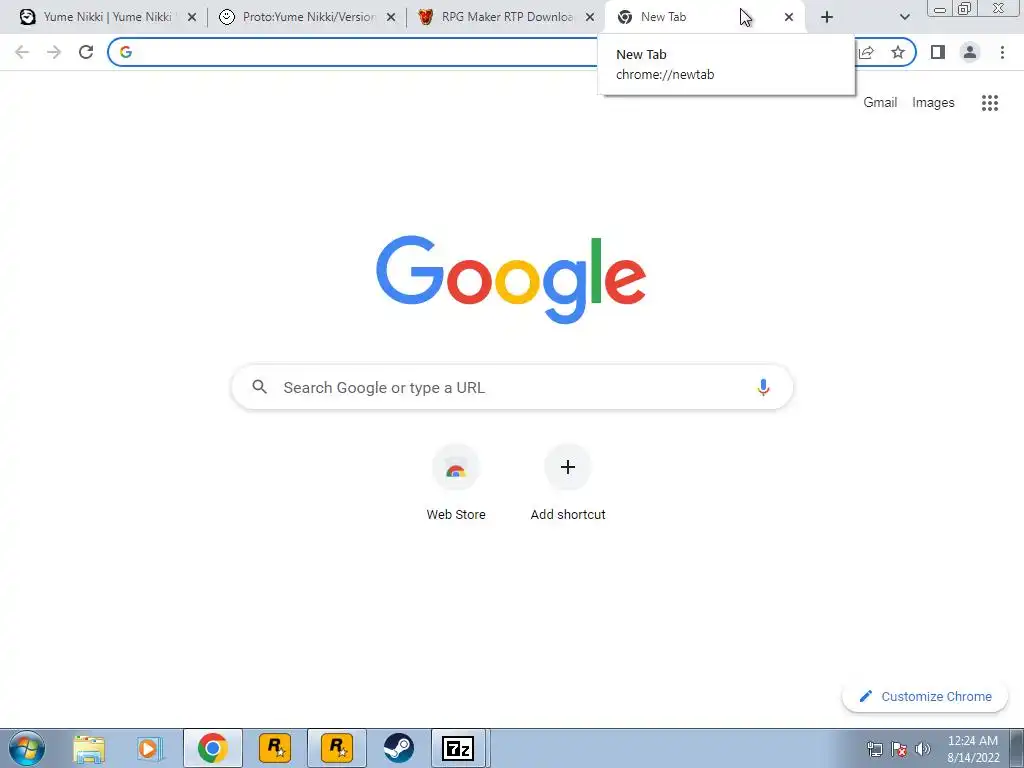Open the first Rockstar Games taskbar icon
1024x768 pixels.
click(x=275, y=748)
